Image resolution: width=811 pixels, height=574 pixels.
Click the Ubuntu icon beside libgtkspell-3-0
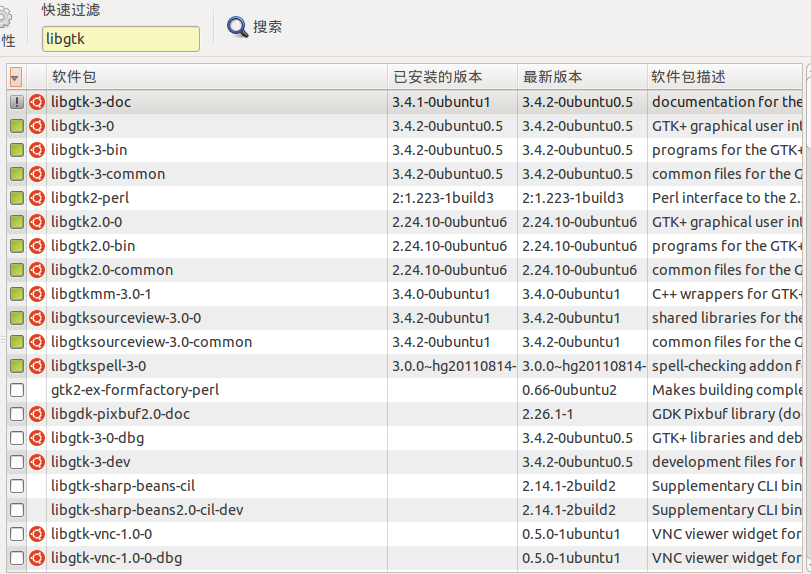pyautogui.click(x=37, y=366)
